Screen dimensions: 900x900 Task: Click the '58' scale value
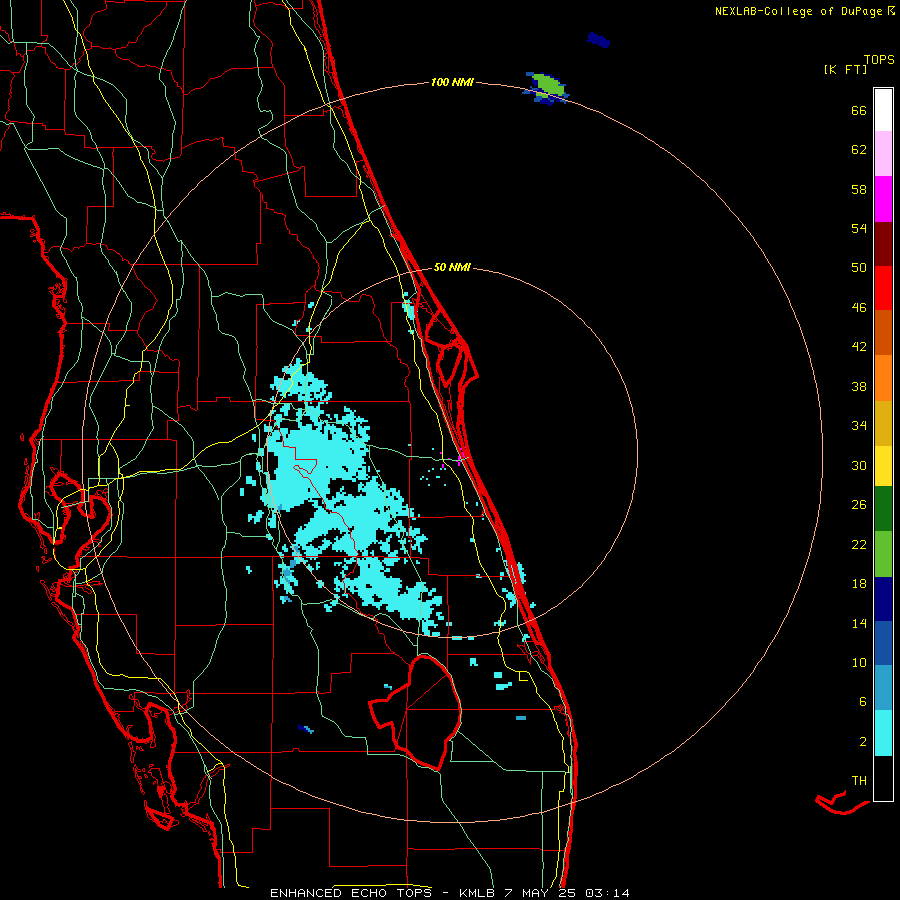coord(859,189)
